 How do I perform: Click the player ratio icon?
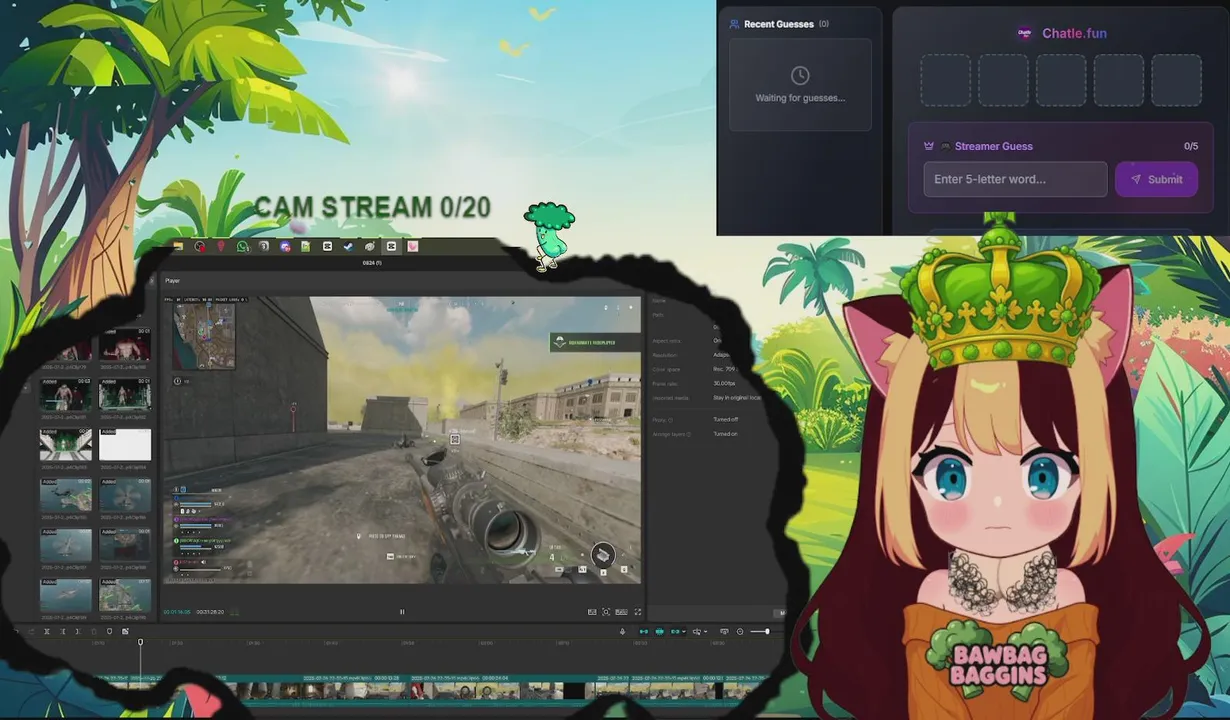coord(621,612)
